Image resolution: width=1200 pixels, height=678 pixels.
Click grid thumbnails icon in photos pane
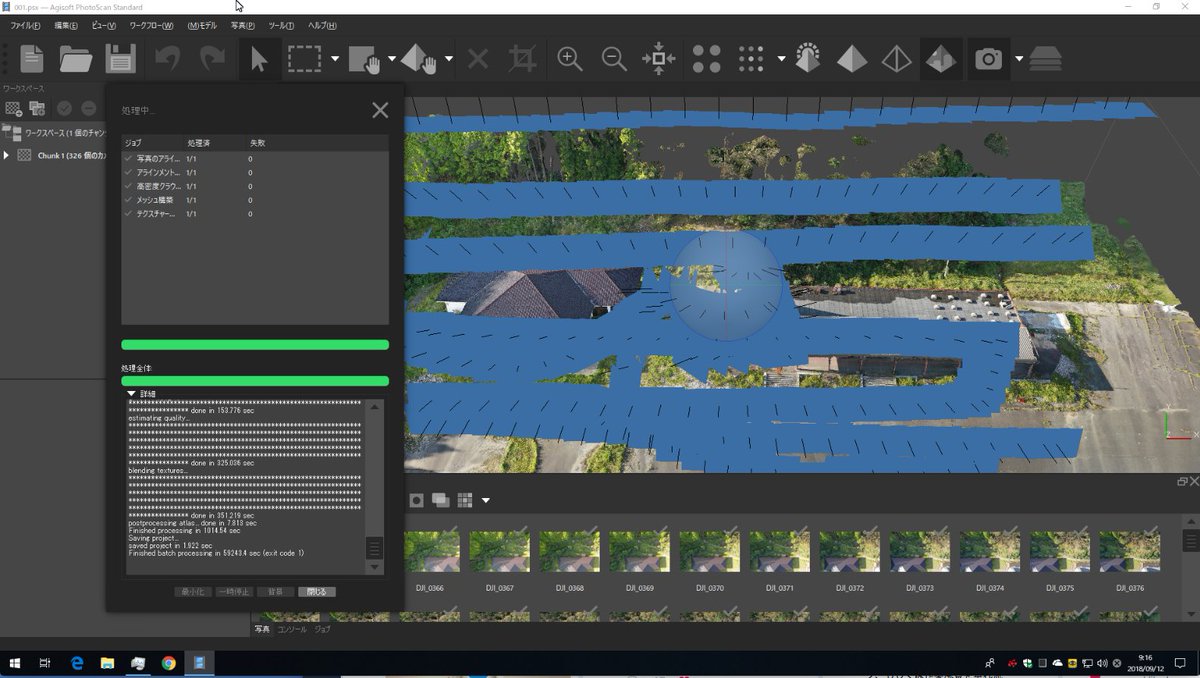[x=465, y=500]
